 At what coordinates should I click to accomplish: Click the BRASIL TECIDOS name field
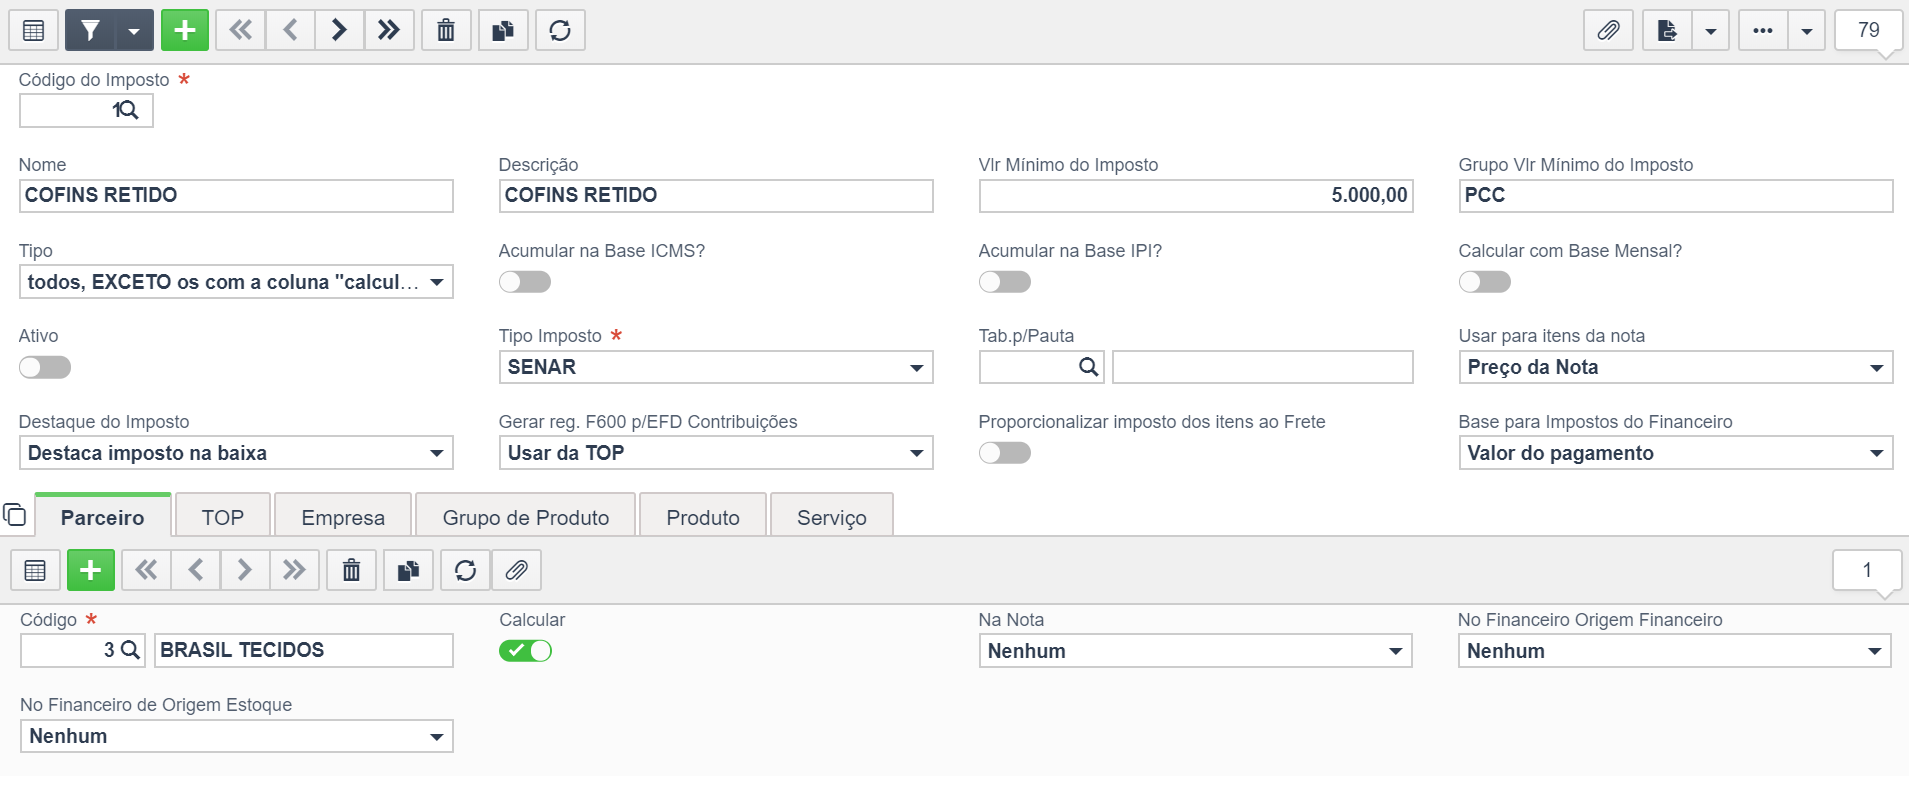click(x=303, y=650)
